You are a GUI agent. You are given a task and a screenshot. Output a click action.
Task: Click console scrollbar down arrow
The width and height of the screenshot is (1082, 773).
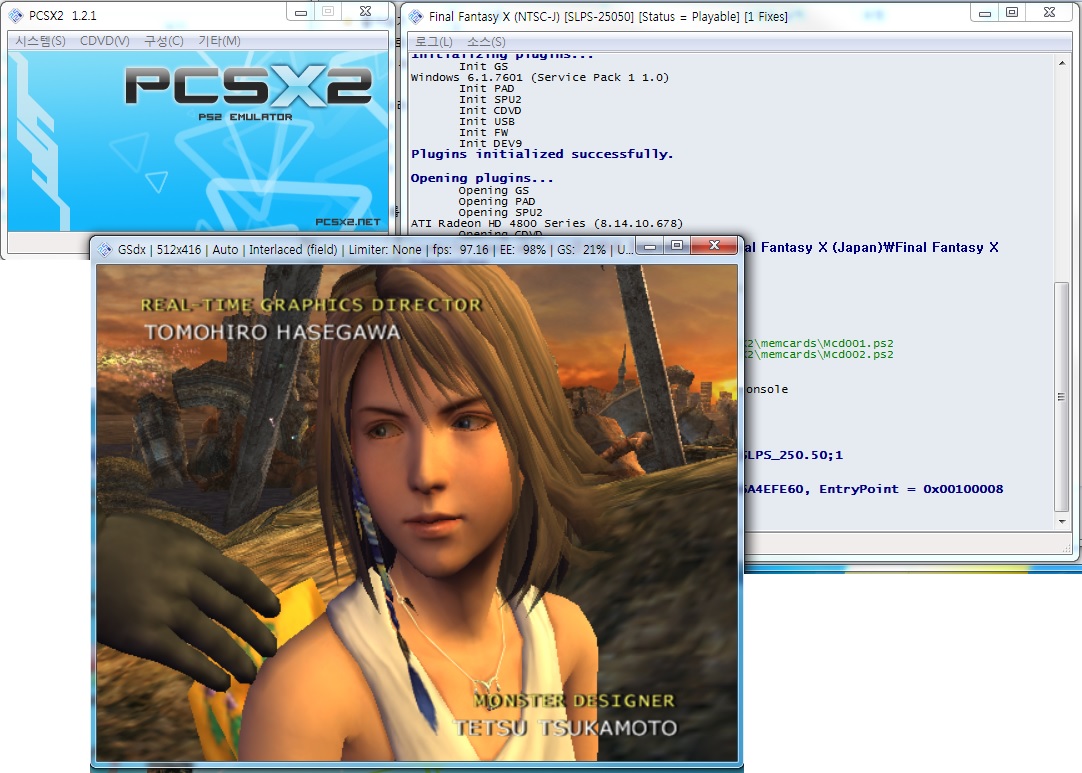point(1062,522)
